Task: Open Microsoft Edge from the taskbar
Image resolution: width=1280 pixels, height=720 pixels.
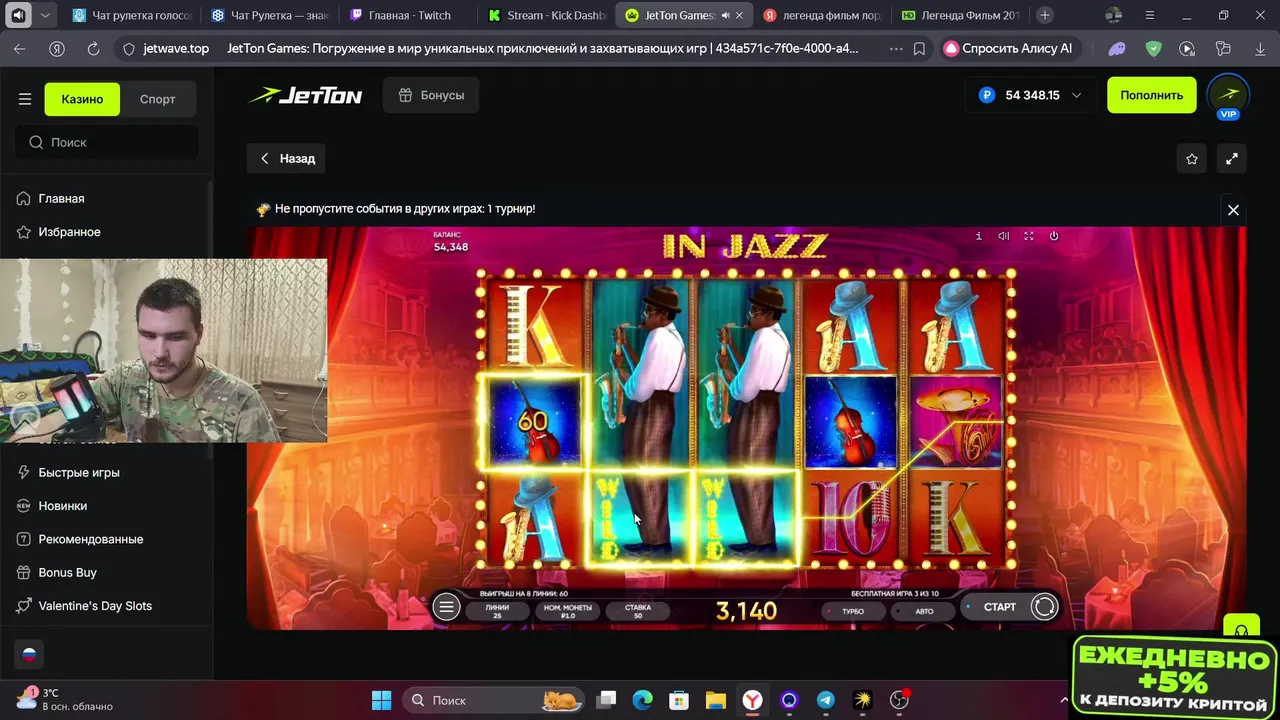Action: pos(642,700)
